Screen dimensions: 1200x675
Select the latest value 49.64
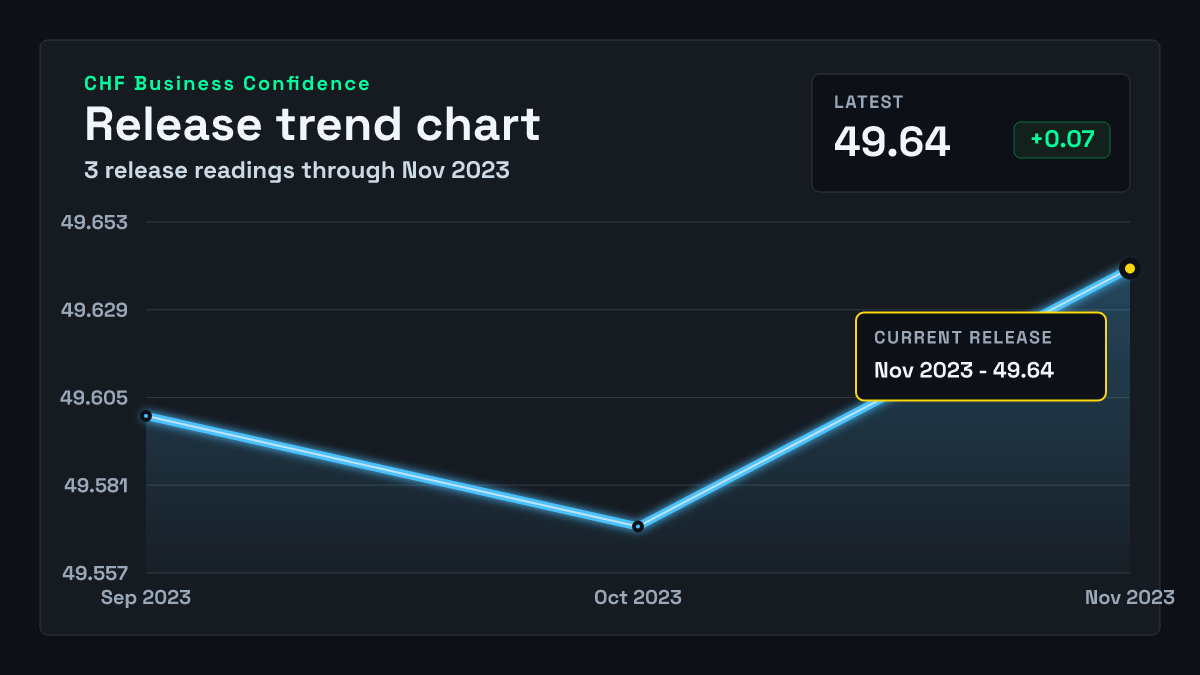[x=892, y=141]
